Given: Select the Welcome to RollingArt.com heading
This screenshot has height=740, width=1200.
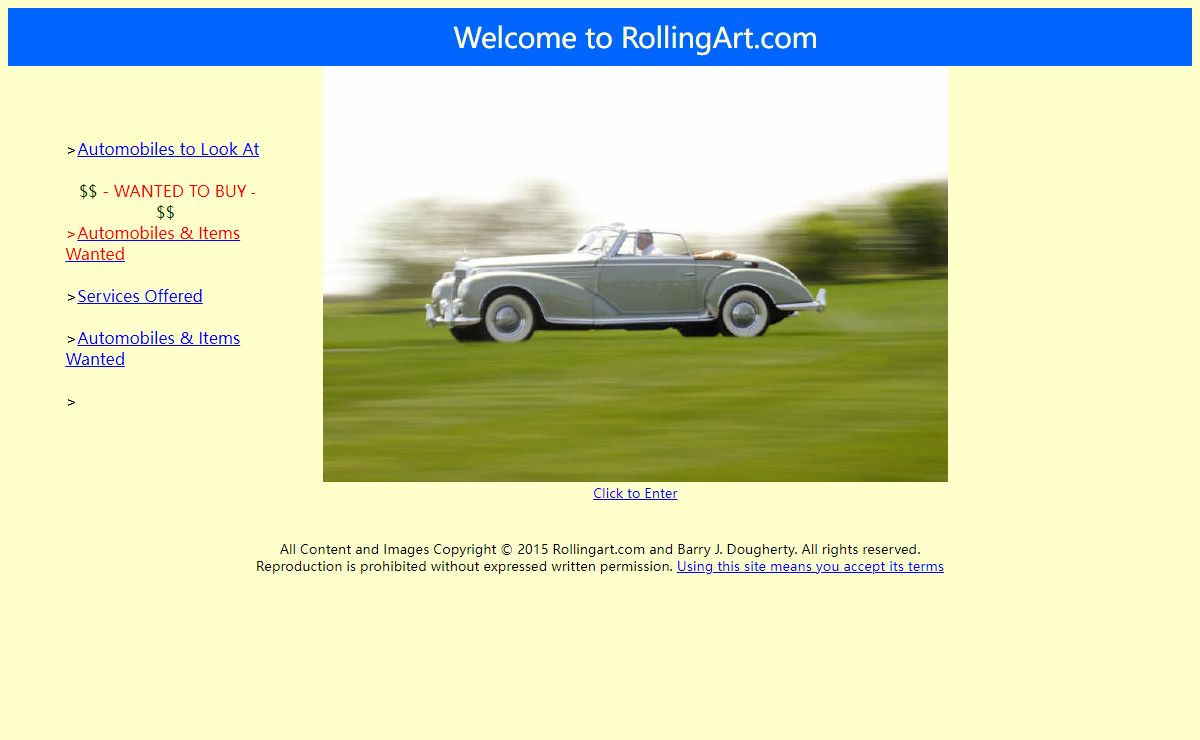Looking at the screenshot, I should point(635,38).
